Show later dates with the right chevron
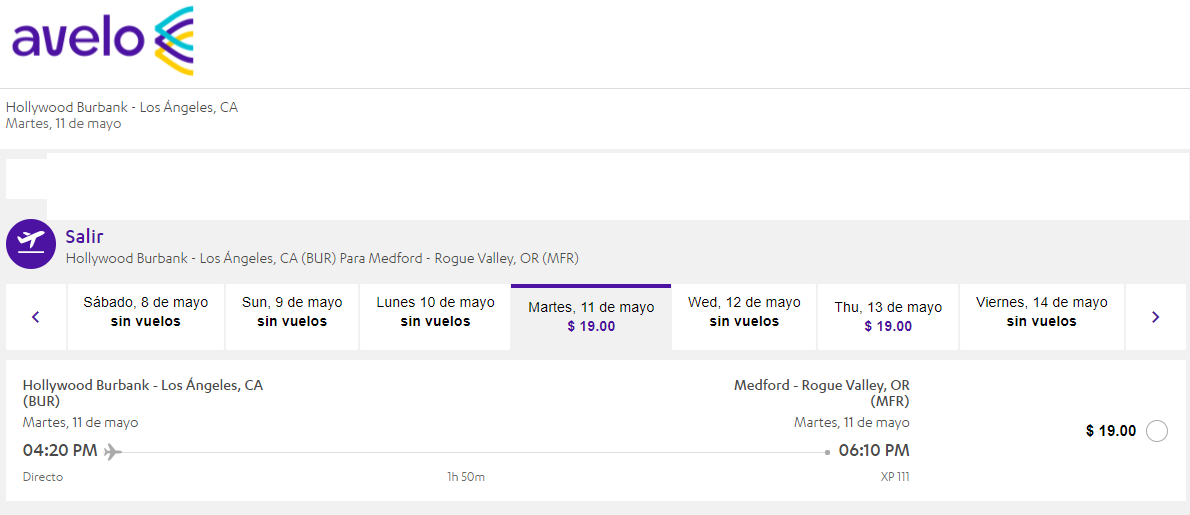This screenshot has width=1190, height=515. 1155,317
